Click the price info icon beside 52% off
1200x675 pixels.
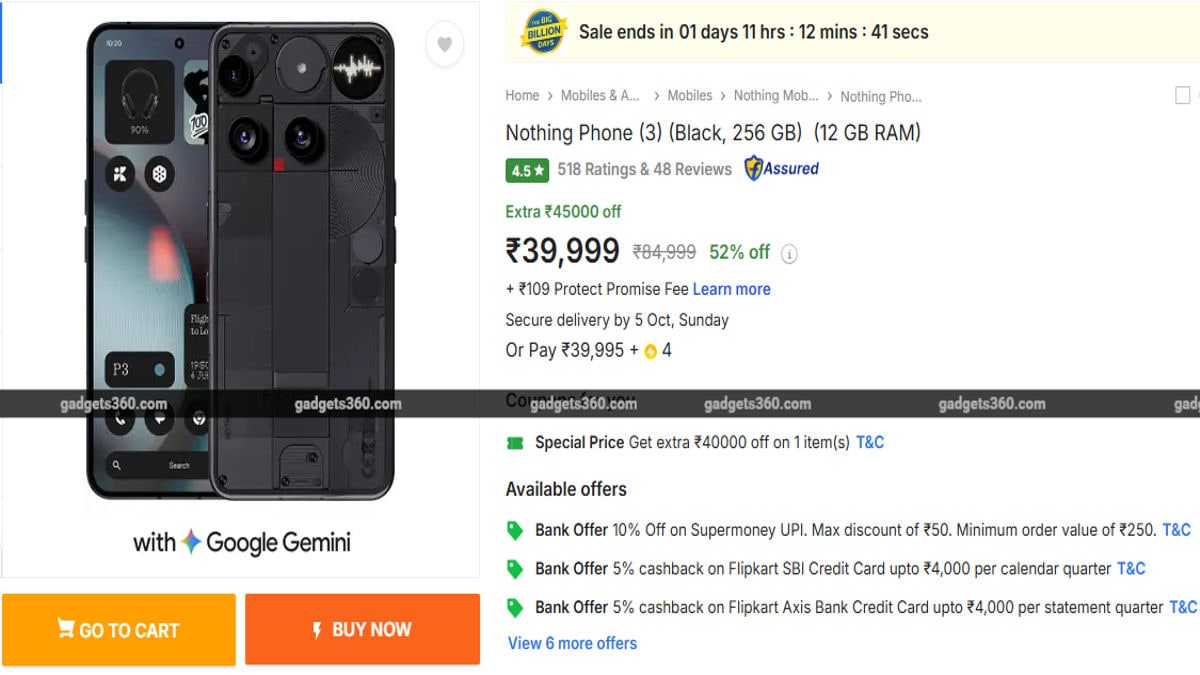[789, 254]
